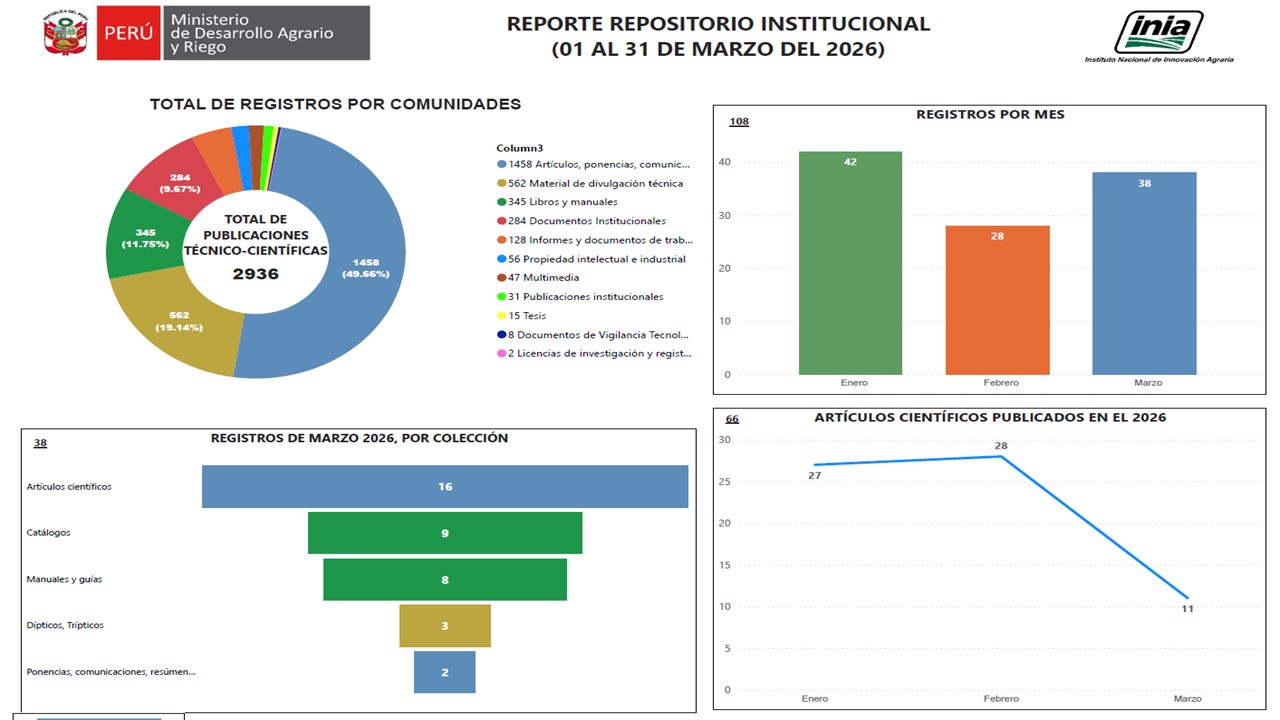Click the INIA institute logo
The height and width of the screenshot is (720, 1280).
click(1159, 37)
